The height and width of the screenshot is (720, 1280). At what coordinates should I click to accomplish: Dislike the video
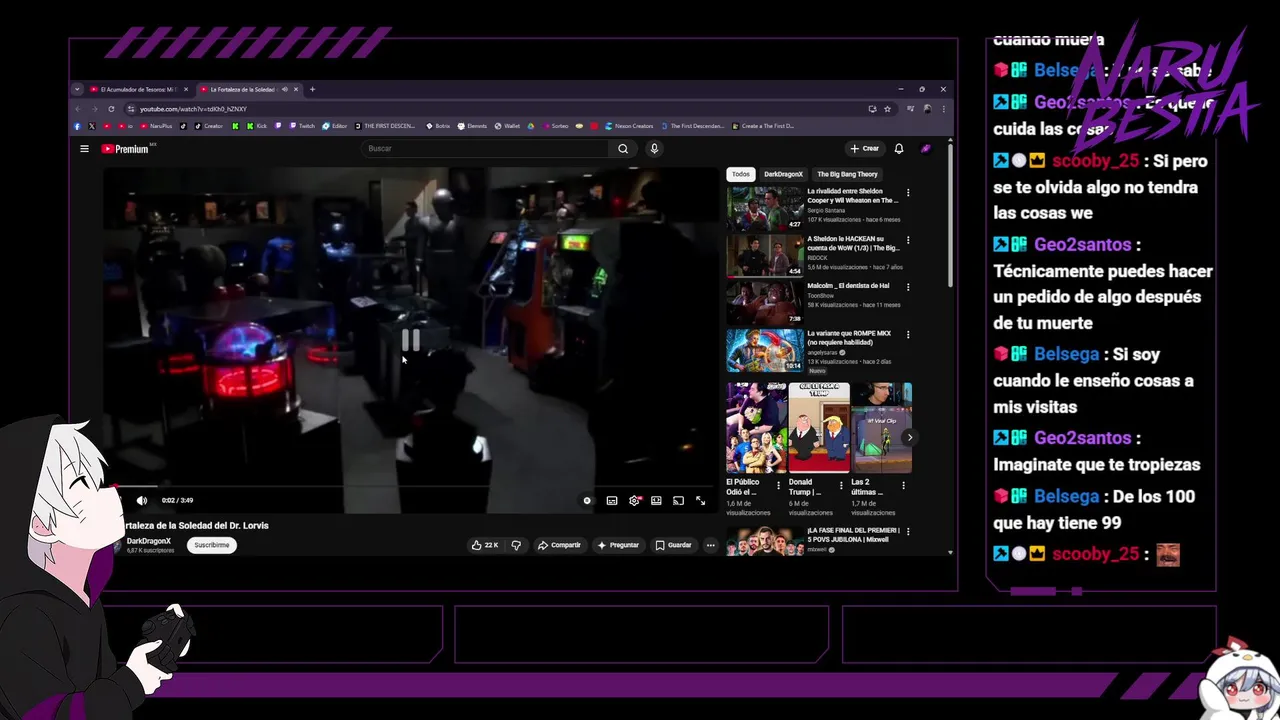coord(516,545)
